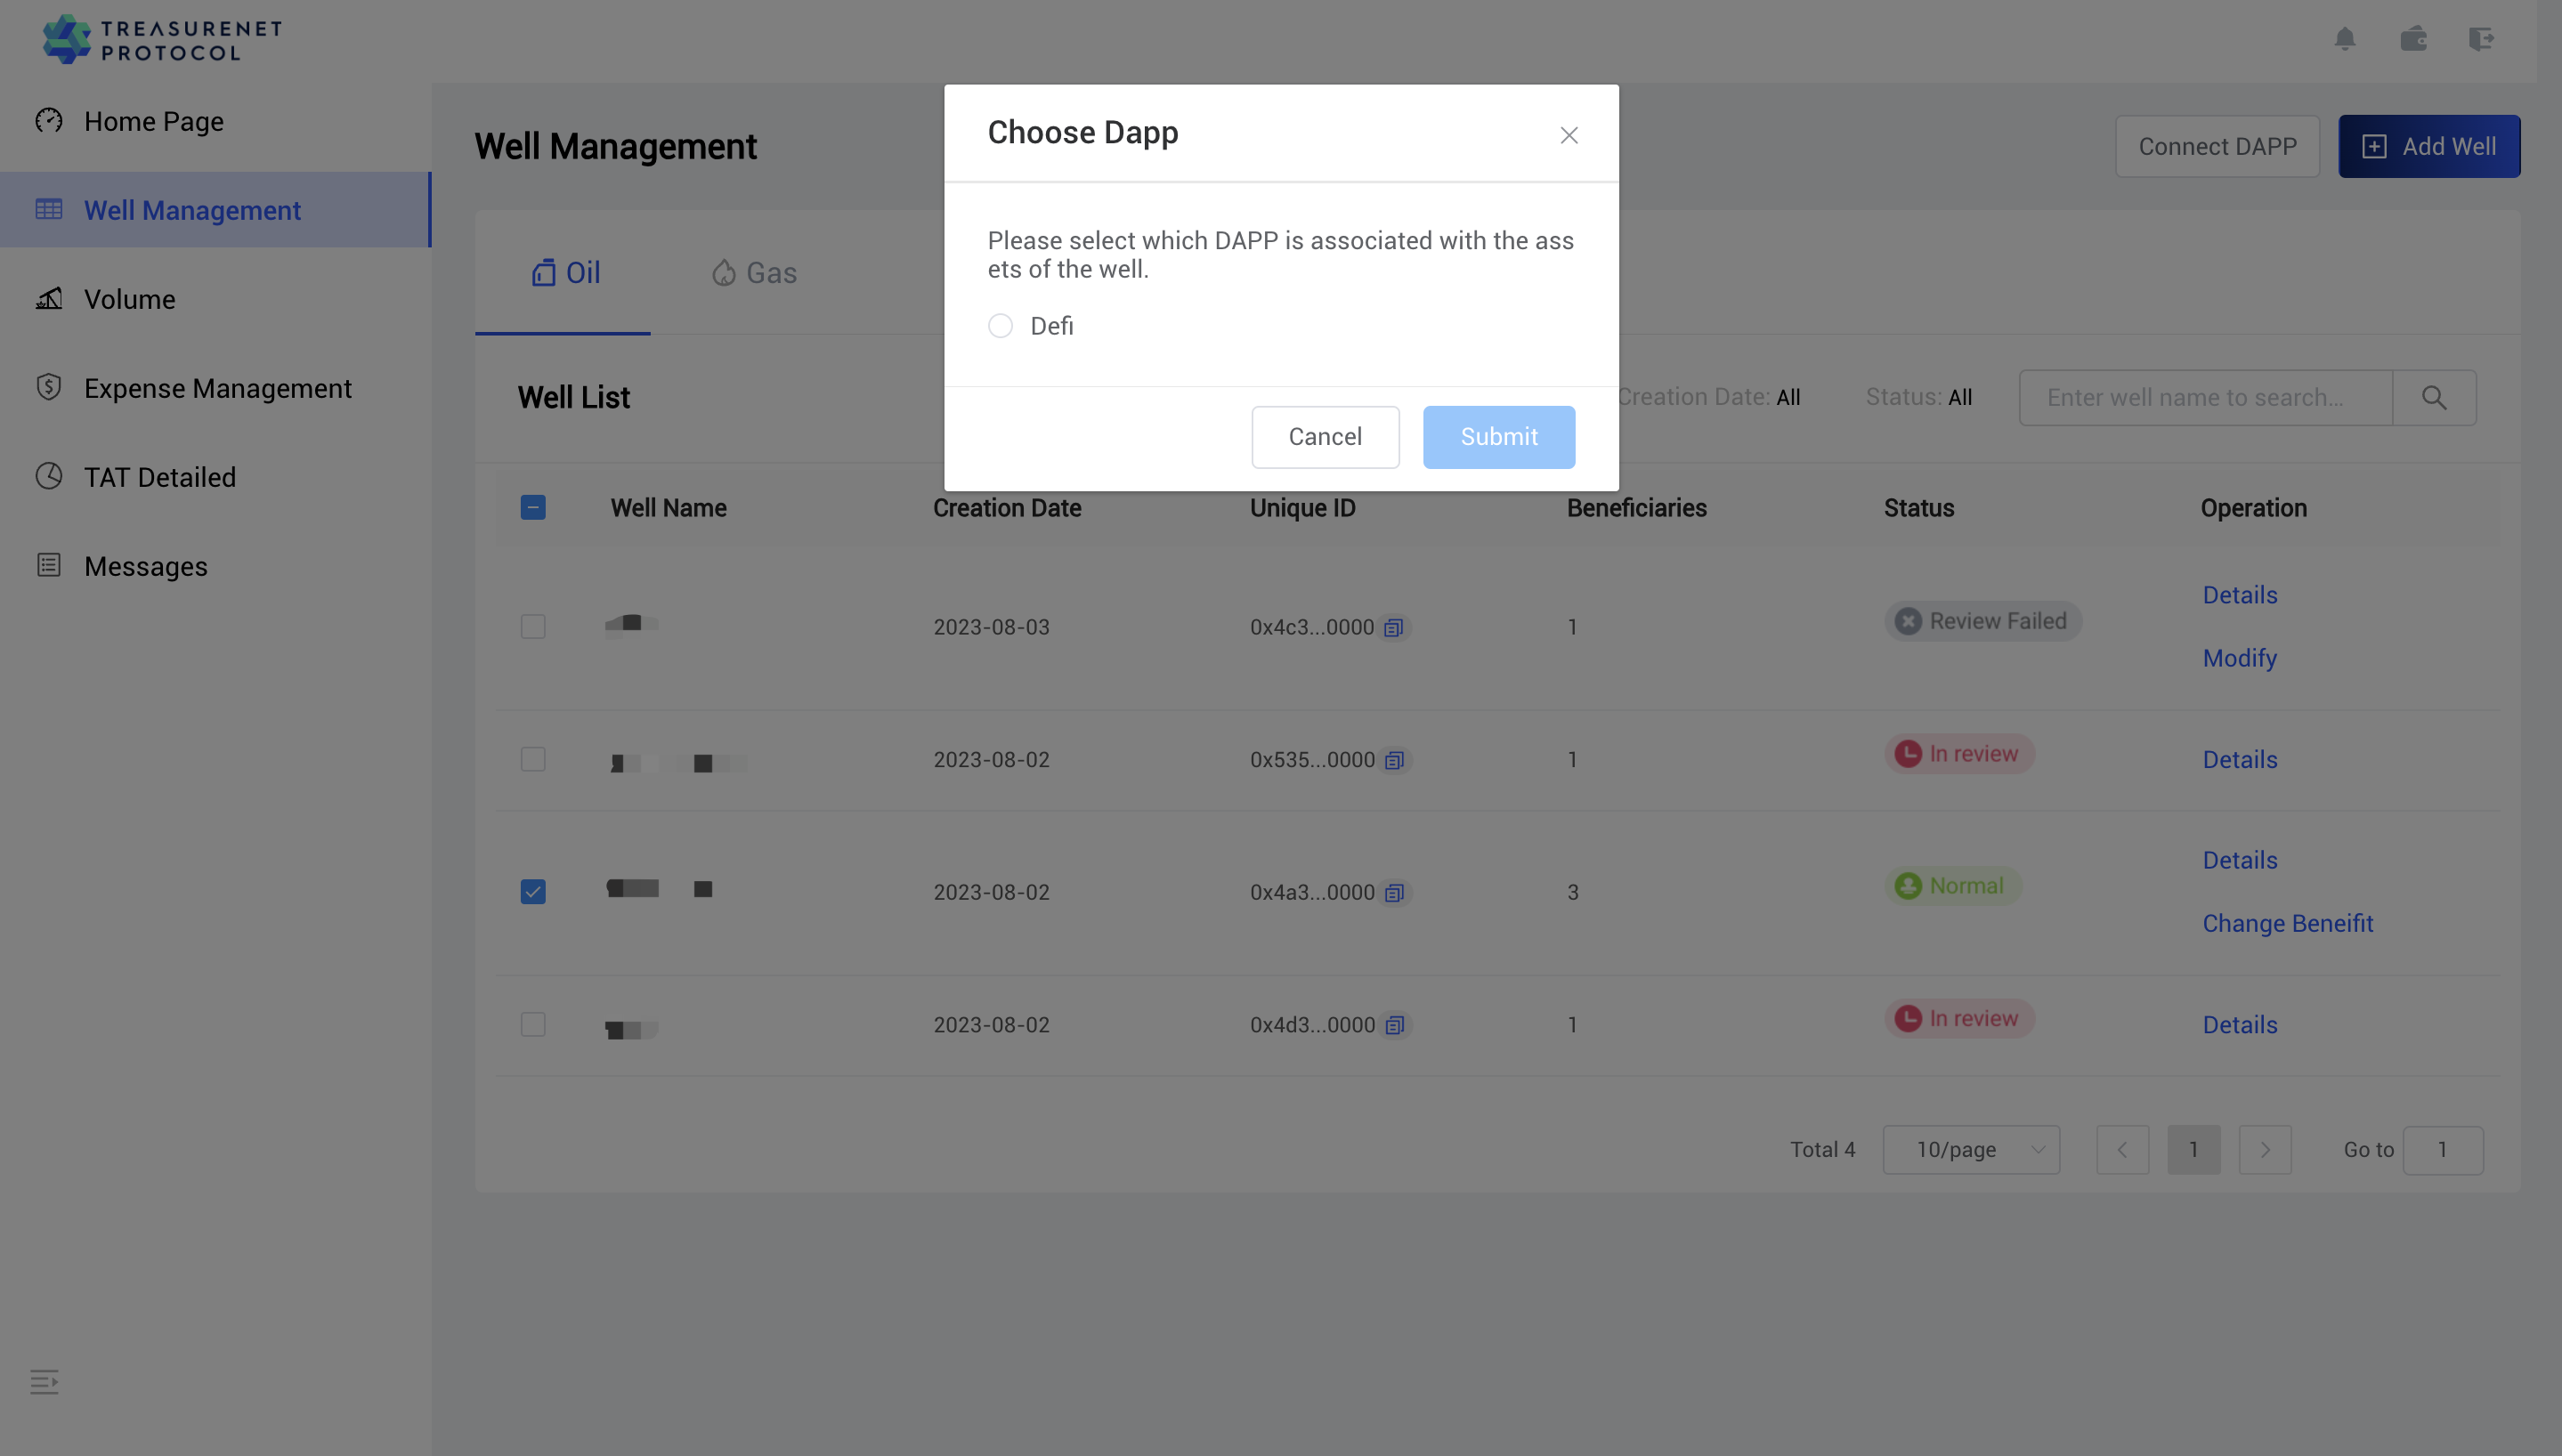Viewport: 2562px width, 1456px height.
Task: Check the 2023-08-03 well row checkbox
Action: click(533, 627)
